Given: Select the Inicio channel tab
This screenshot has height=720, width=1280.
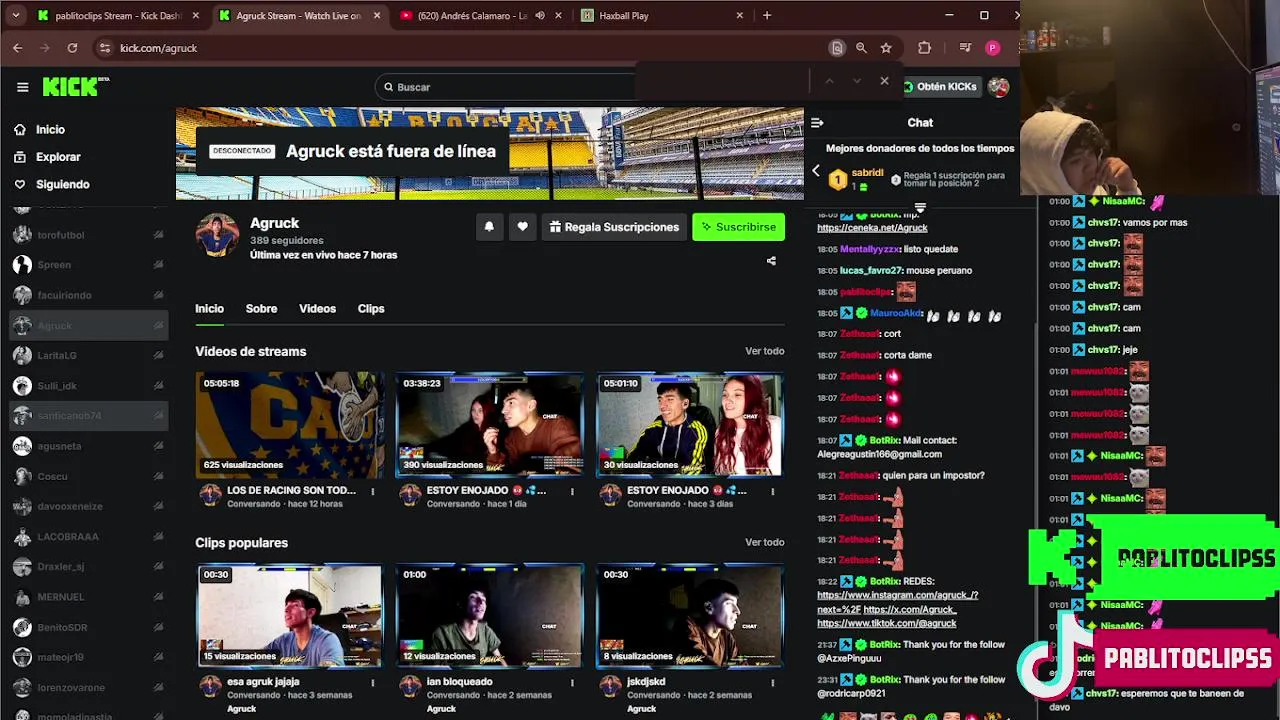Looking at the screenshot, I should pos(209,309).
